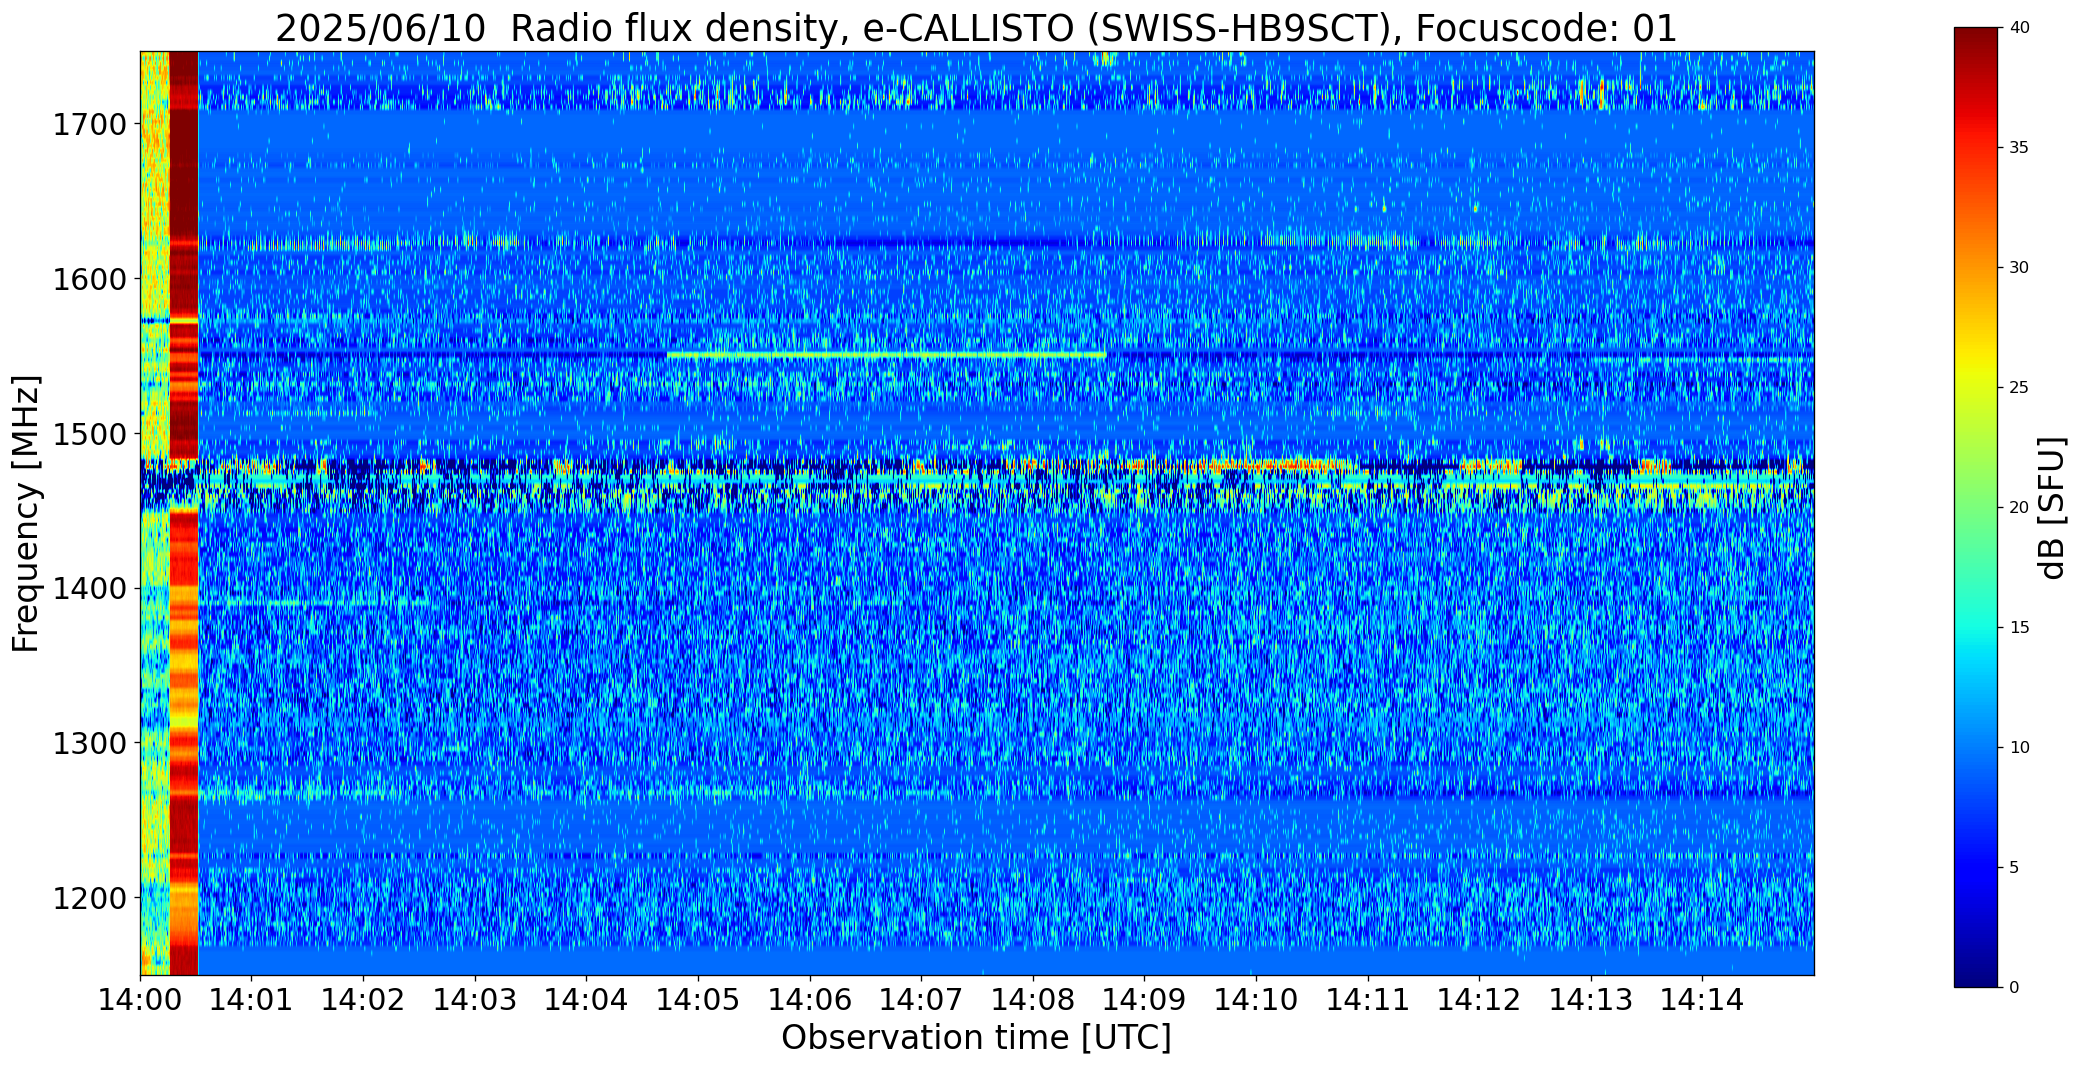Click the yellow-orange strip at the spectrogram's left edge

(x=155, y=513)
